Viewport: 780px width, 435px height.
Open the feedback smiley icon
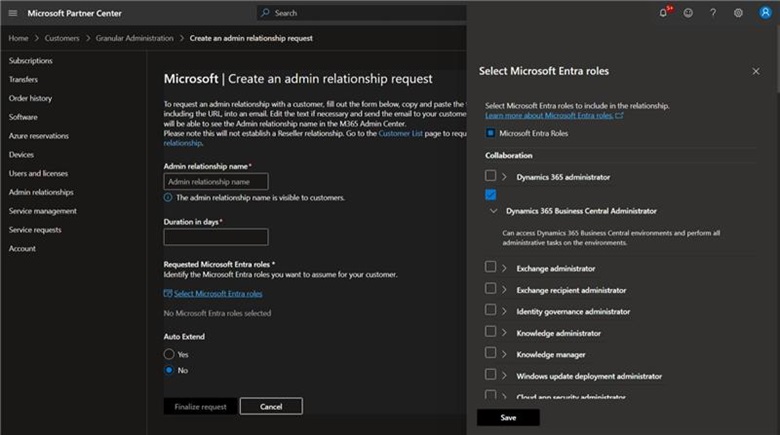coord(688,13)
